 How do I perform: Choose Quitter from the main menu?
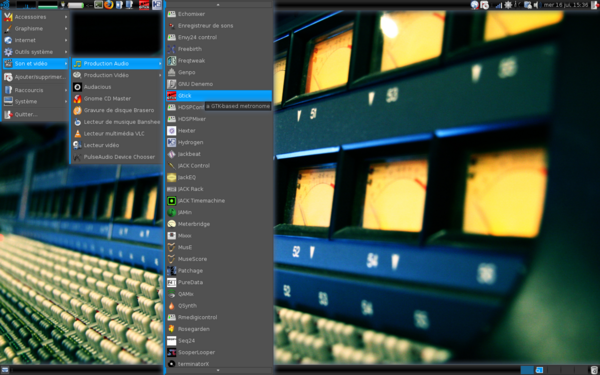(x=36, y=114)
